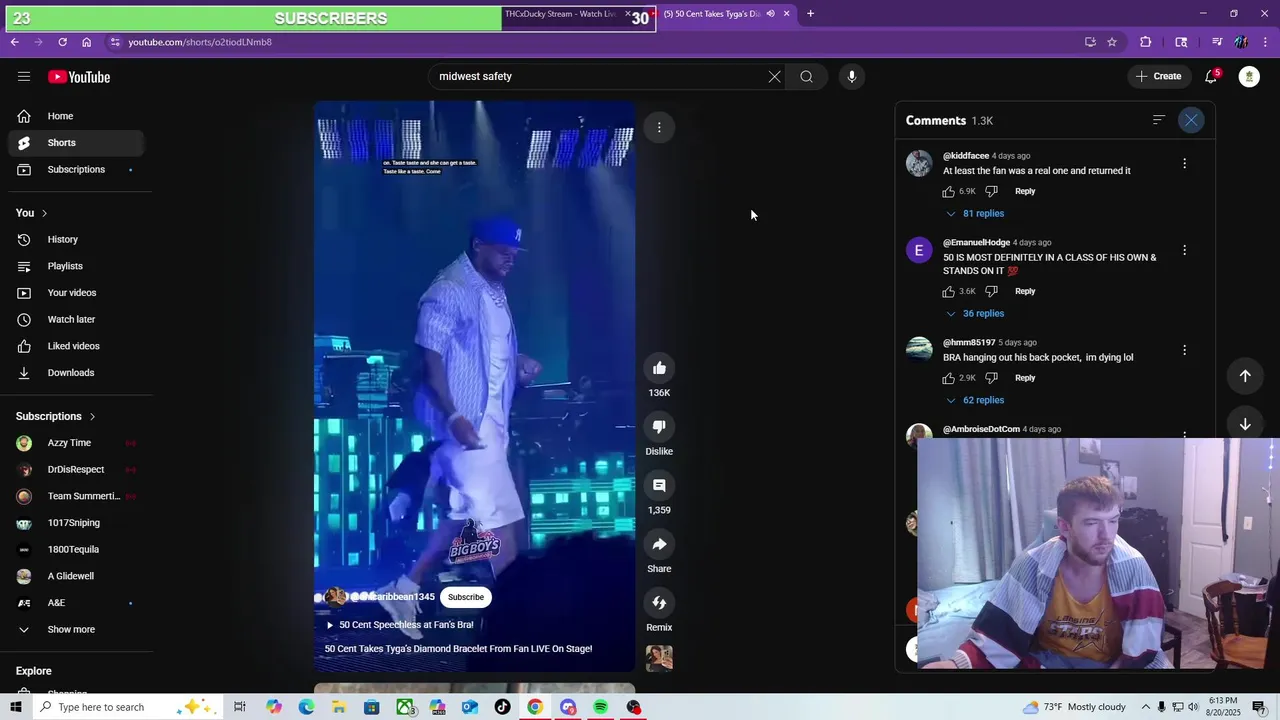Reload the page
The width and height of the screenshot is (1280, 720).
pos(62,42)
